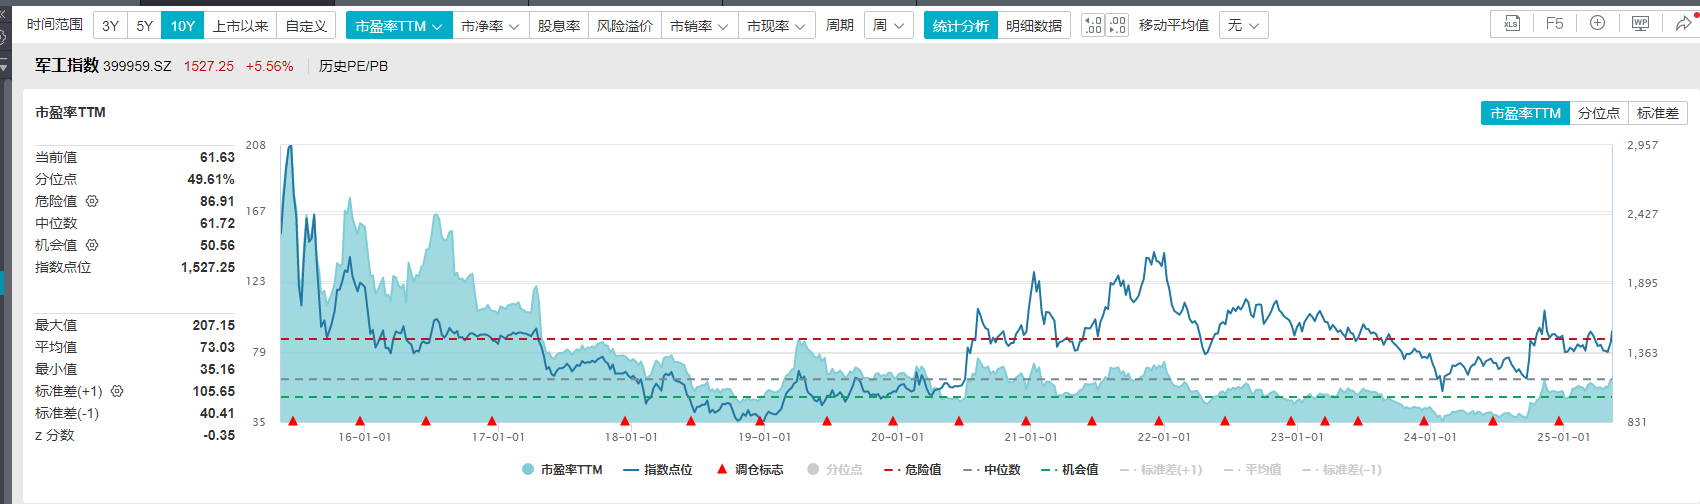Toggle 平均值 line in chart legend
The width and height of the screenshot is (1700, 504).
coord(1253,469)
